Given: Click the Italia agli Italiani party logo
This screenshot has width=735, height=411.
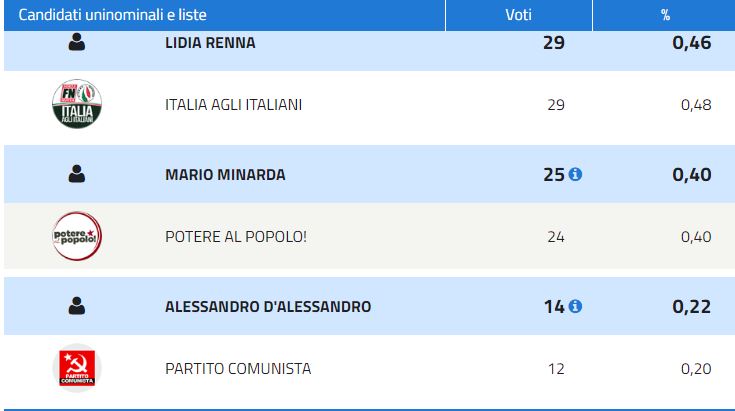Looking at the screenshot, I should click(77, 104).
